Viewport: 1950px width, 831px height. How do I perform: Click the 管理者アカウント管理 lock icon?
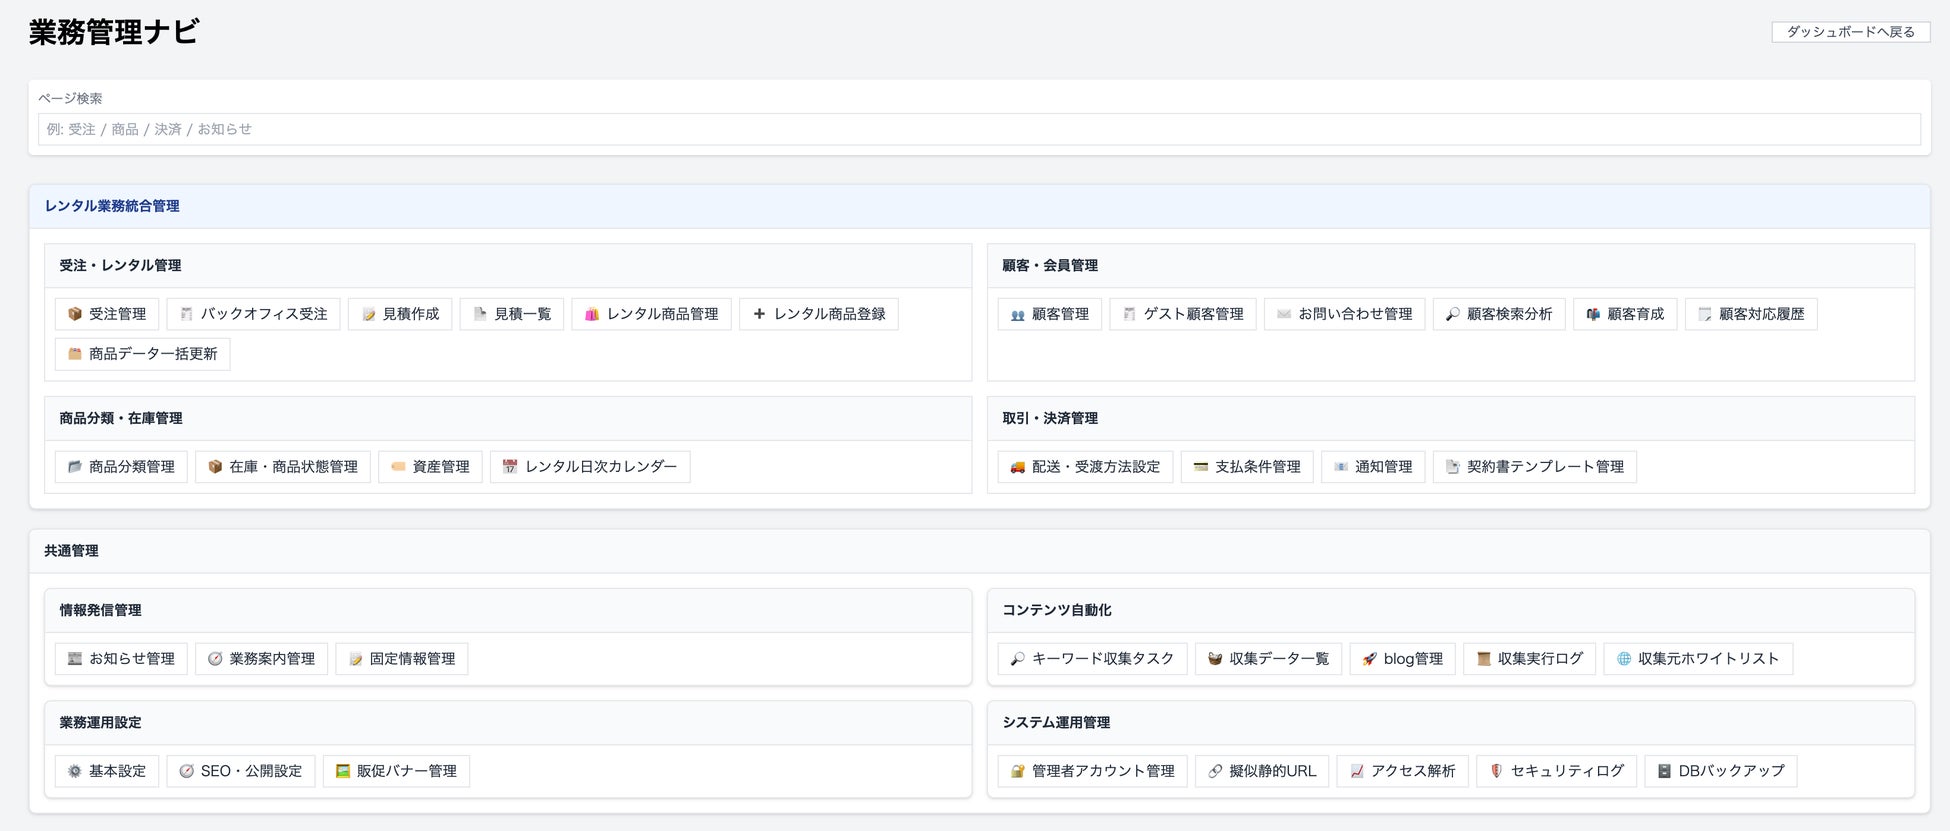click(x=1018, y=771)
